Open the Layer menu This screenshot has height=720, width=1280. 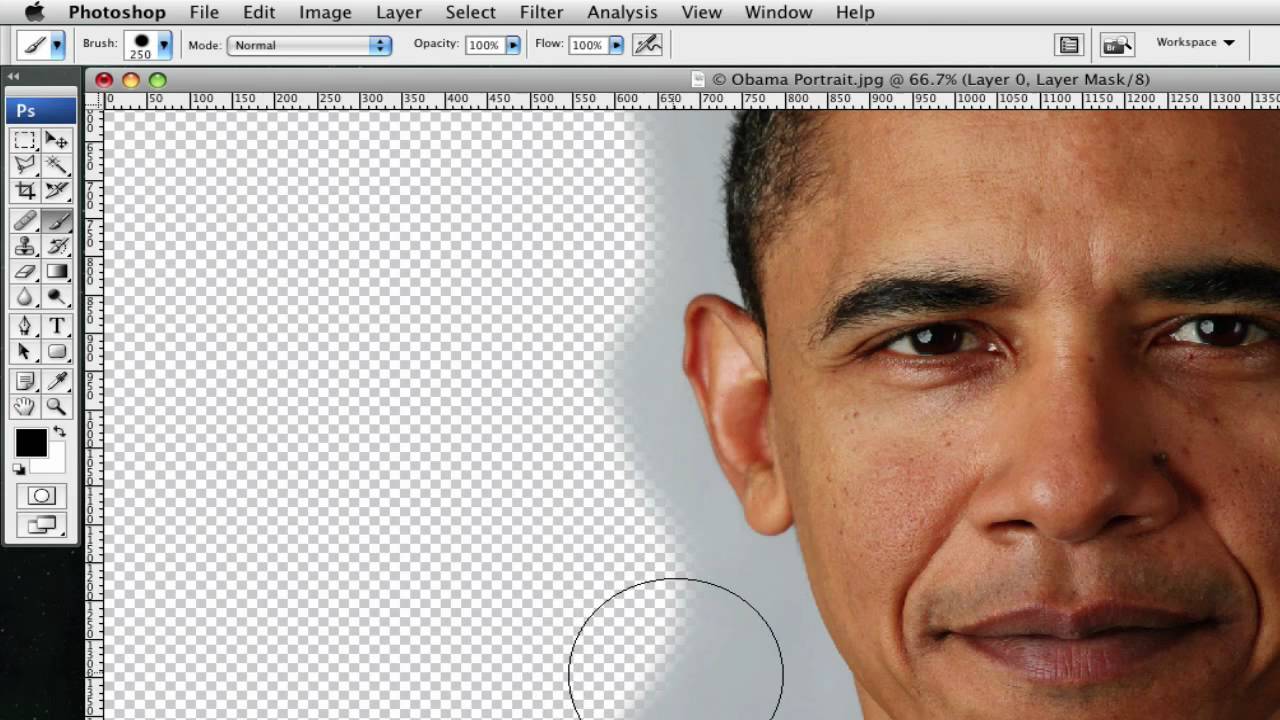[398, 12]
